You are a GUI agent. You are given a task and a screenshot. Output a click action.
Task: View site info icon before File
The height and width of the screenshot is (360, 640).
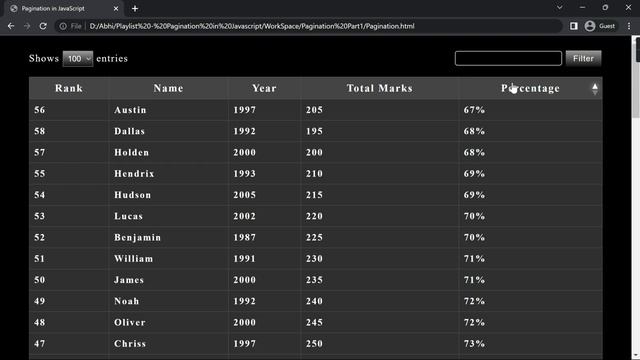pos(63,26)
